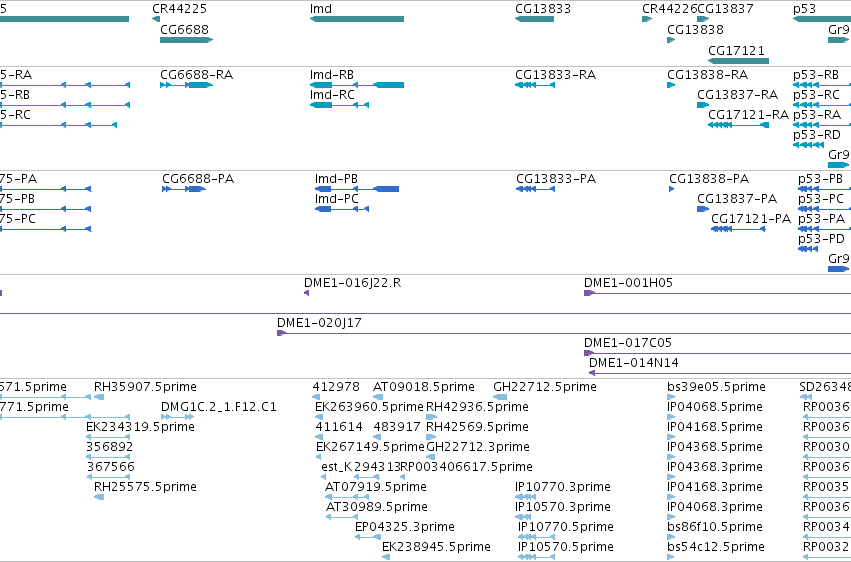Click the IP04168.5prime EST label
Image resolution: width=851 pixels, height=562 pixels.
pos(715,427)
